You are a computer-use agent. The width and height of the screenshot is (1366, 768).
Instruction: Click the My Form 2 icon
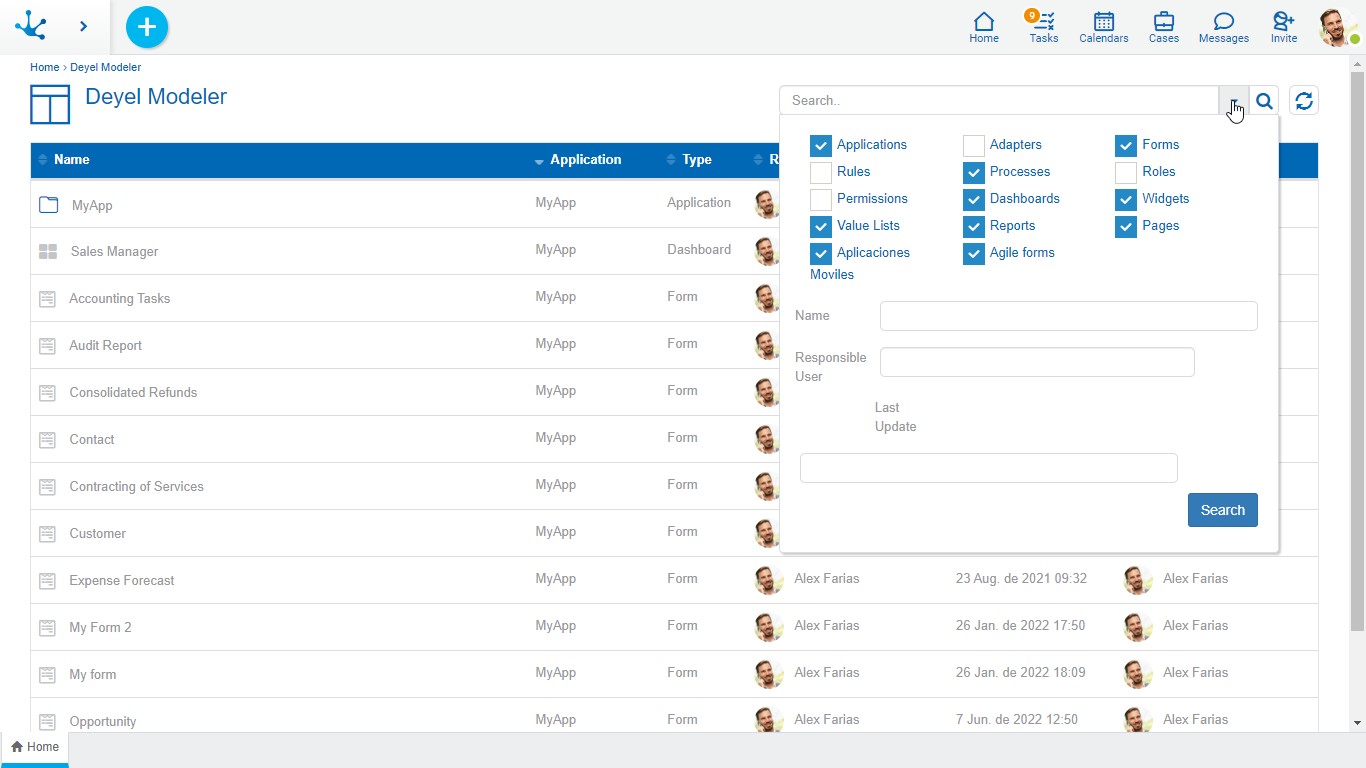[x=47, y=628]
